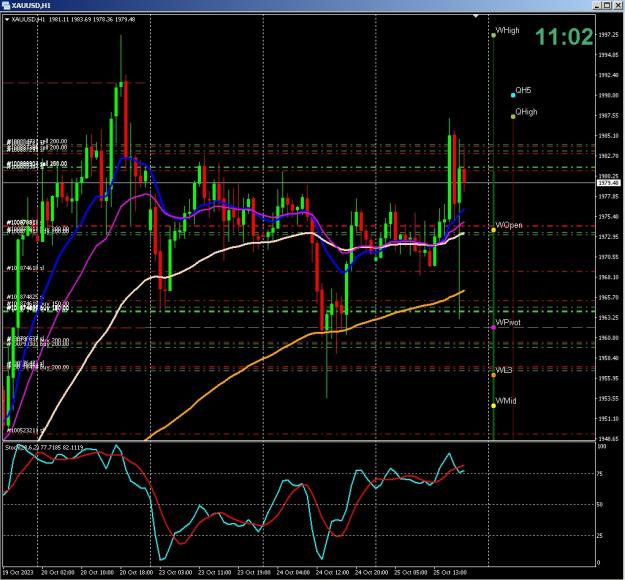This screenshot has height=580, width=625.
Task: Click the 23 Oct 03:00 time label
Action: tap(175, 572)
